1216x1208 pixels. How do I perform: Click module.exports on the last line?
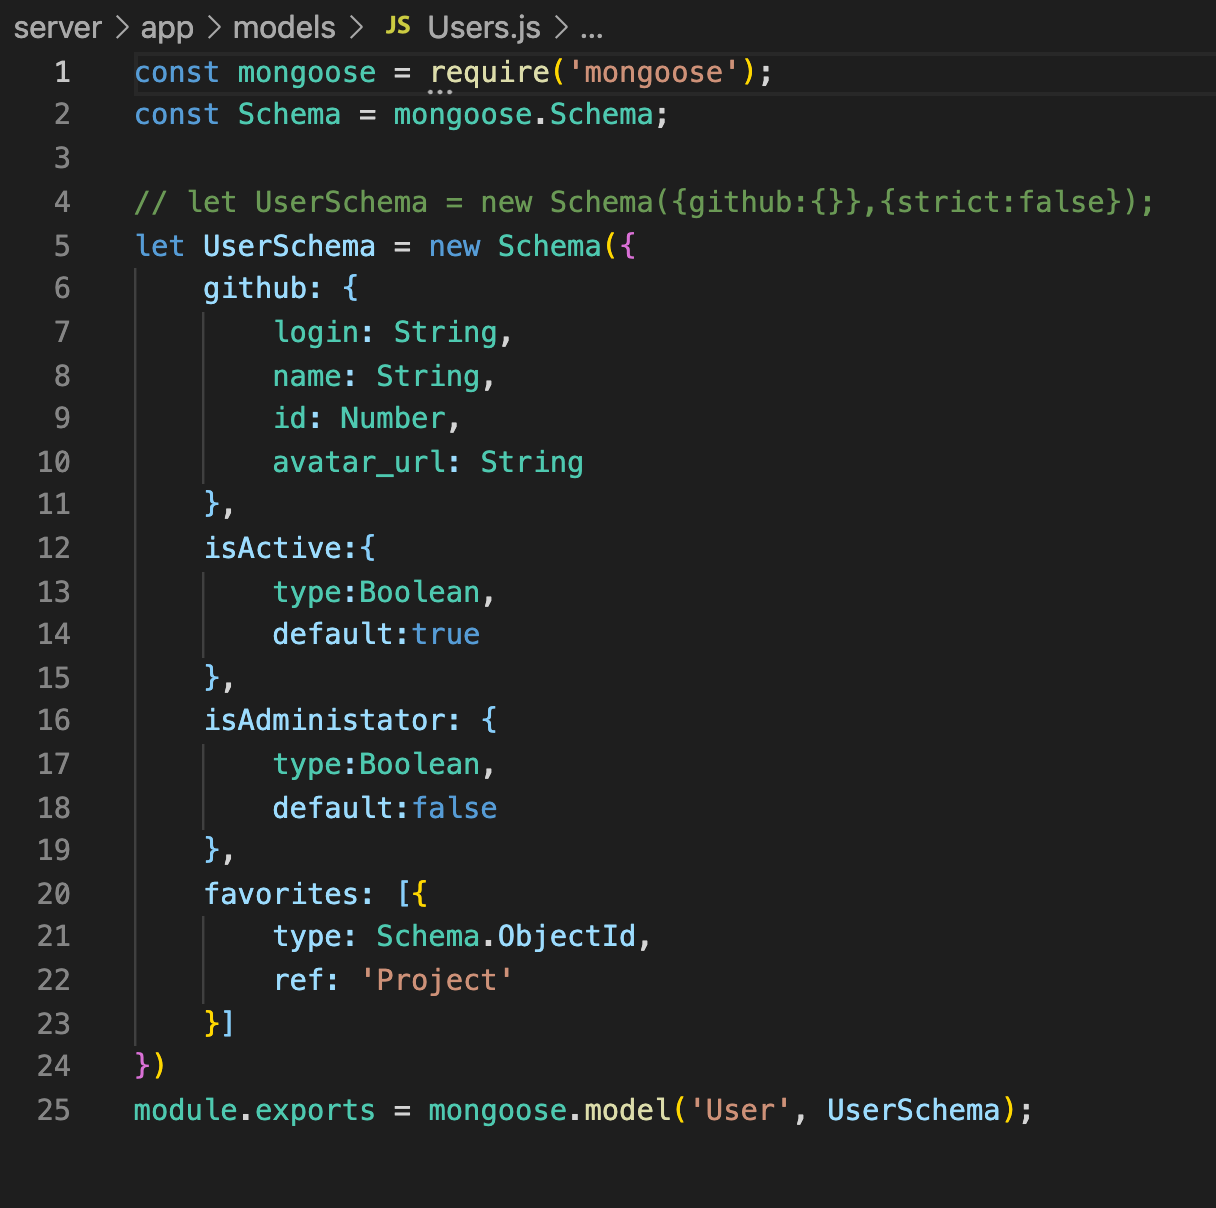tap(254, 1110)
